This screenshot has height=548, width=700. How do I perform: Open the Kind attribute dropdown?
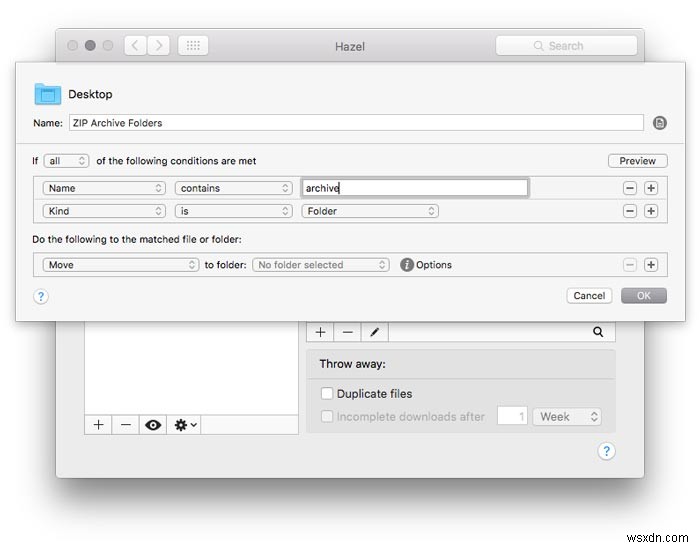tap(104, 211)
